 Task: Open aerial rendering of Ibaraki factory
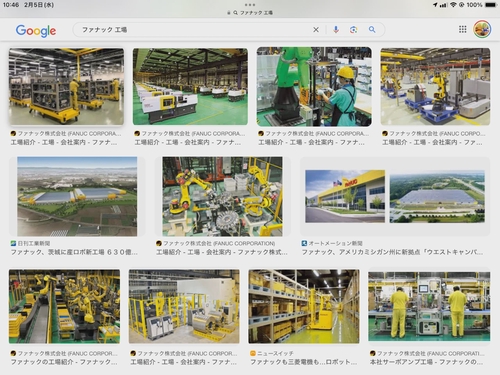pos(77,196)
